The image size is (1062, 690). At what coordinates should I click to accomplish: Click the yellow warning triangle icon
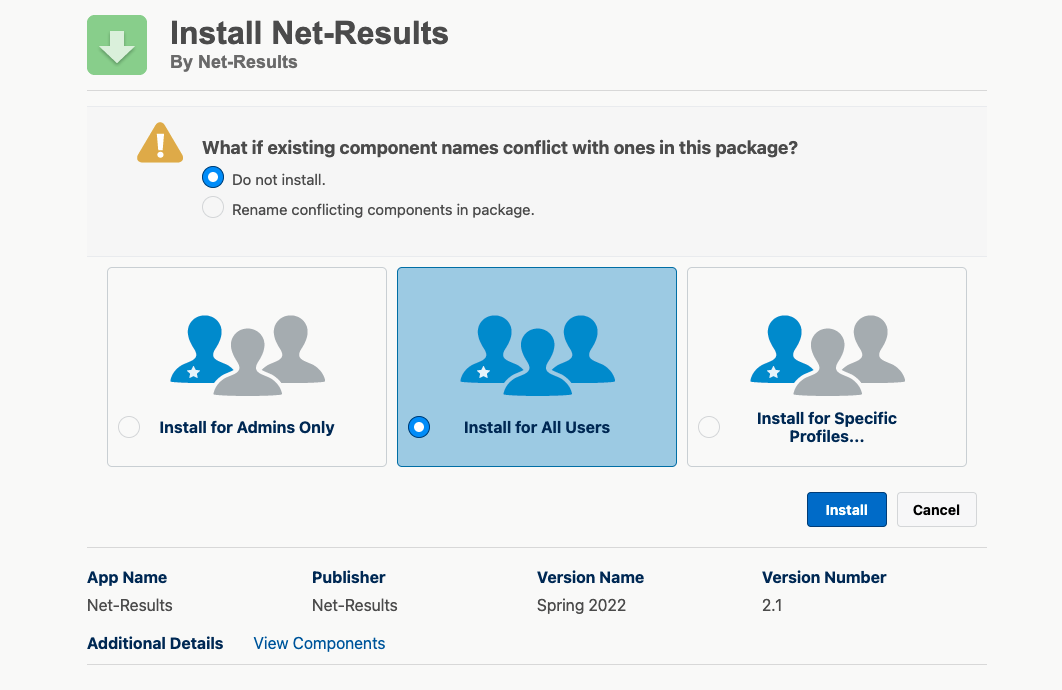160,143
